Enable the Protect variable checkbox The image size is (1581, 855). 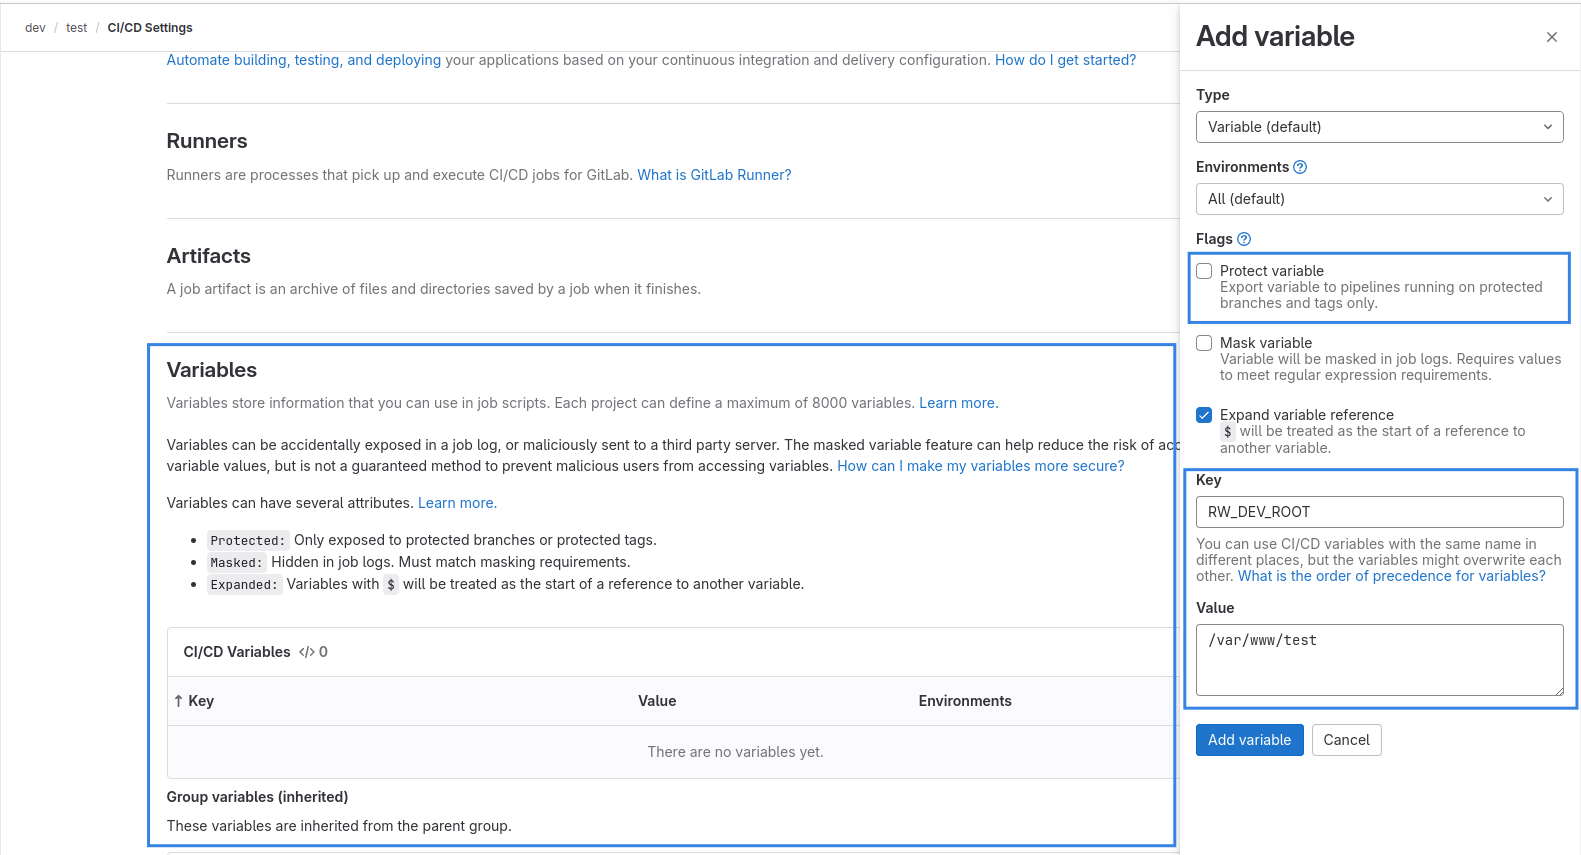pyautogui.click(x=1205, y=271)
